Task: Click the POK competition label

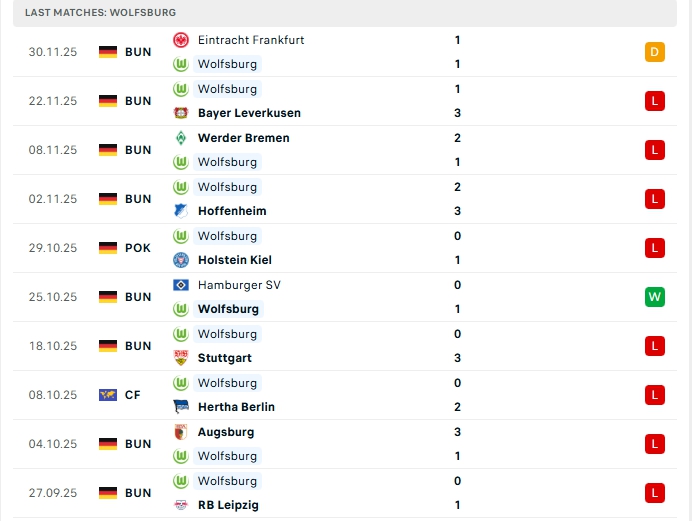Action: 138,248
